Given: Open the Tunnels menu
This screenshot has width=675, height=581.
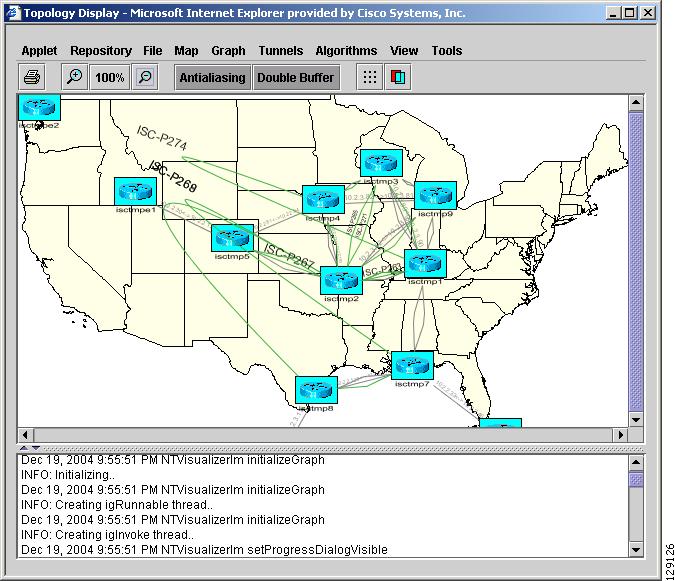Looking at the screenshot, I should (x=281, y=51).
